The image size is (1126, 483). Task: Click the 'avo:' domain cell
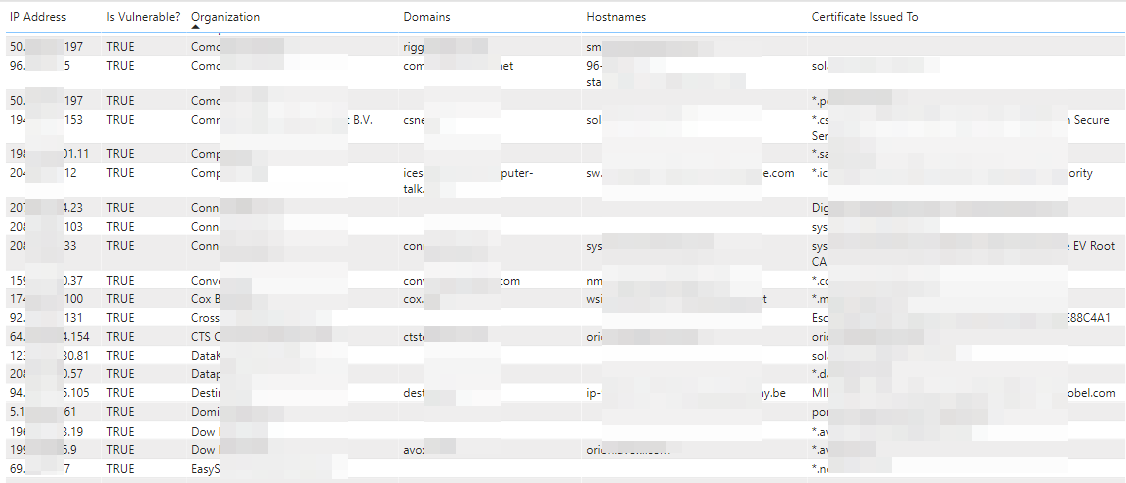(415, 450)
